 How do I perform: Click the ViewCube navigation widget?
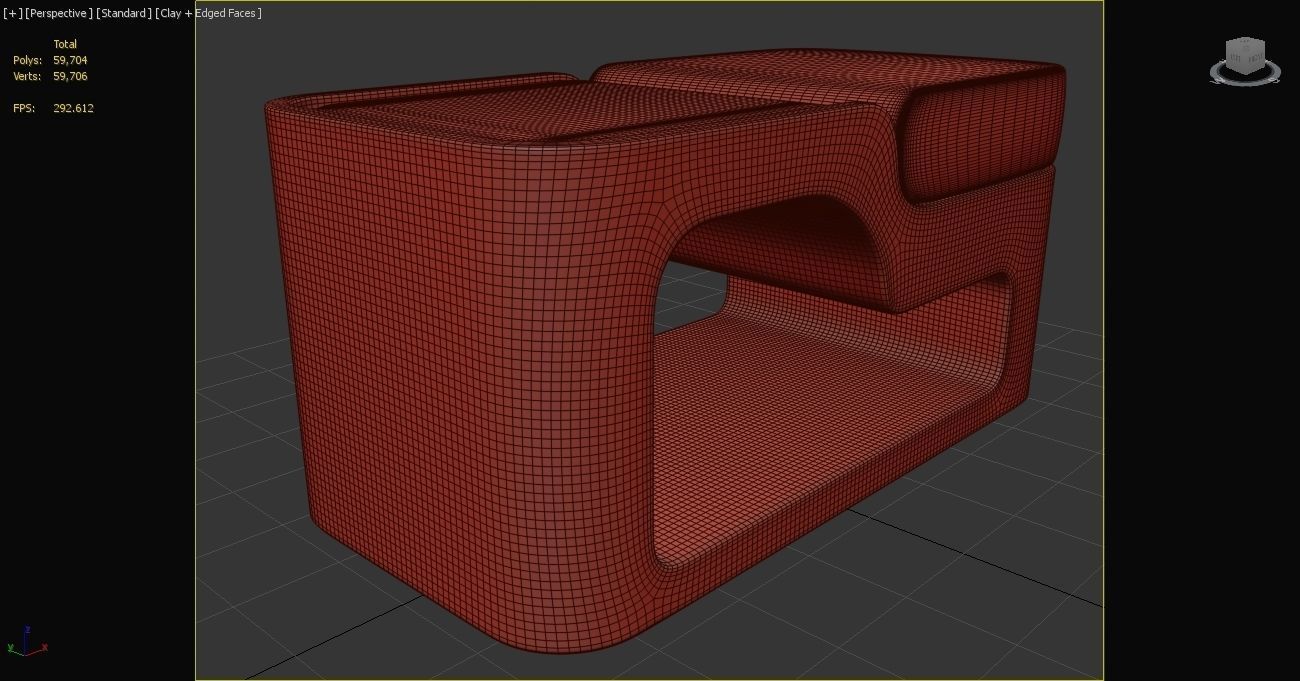tap(1244, 61)
